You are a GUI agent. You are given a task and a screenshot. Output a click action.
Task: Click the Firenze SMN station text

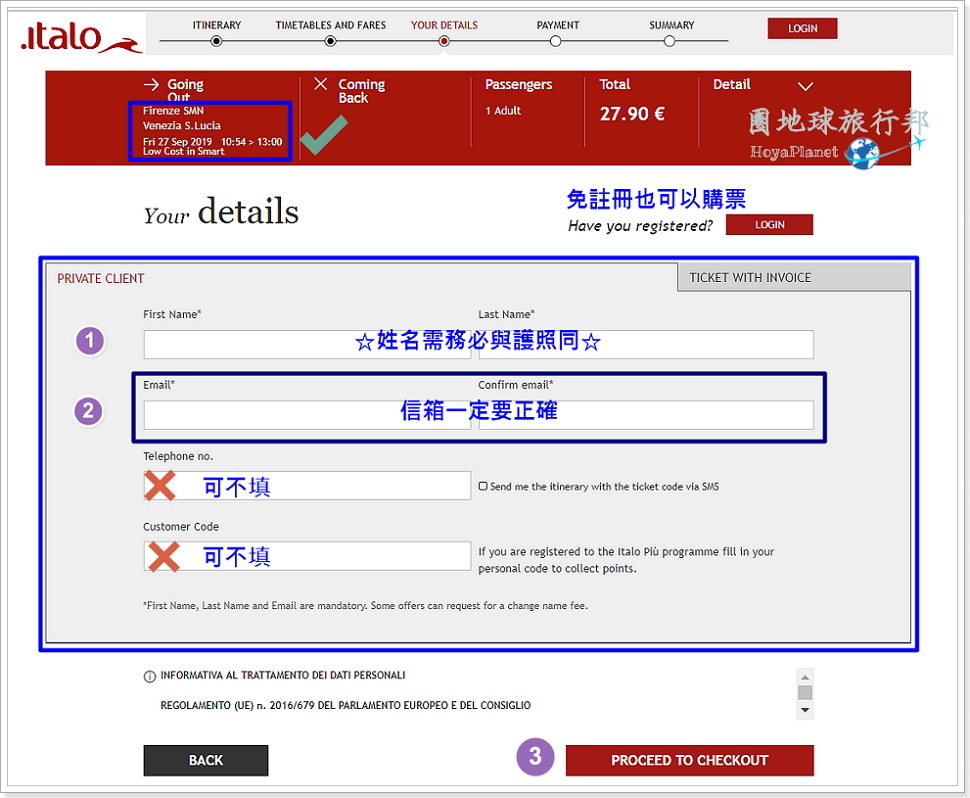[x=173, y=111]
